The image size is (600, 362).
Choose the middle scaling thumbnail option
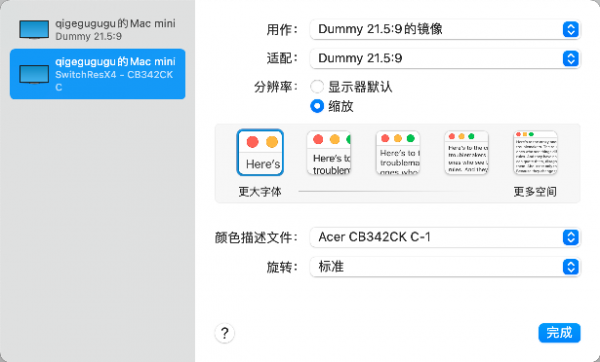click(398, 153)
